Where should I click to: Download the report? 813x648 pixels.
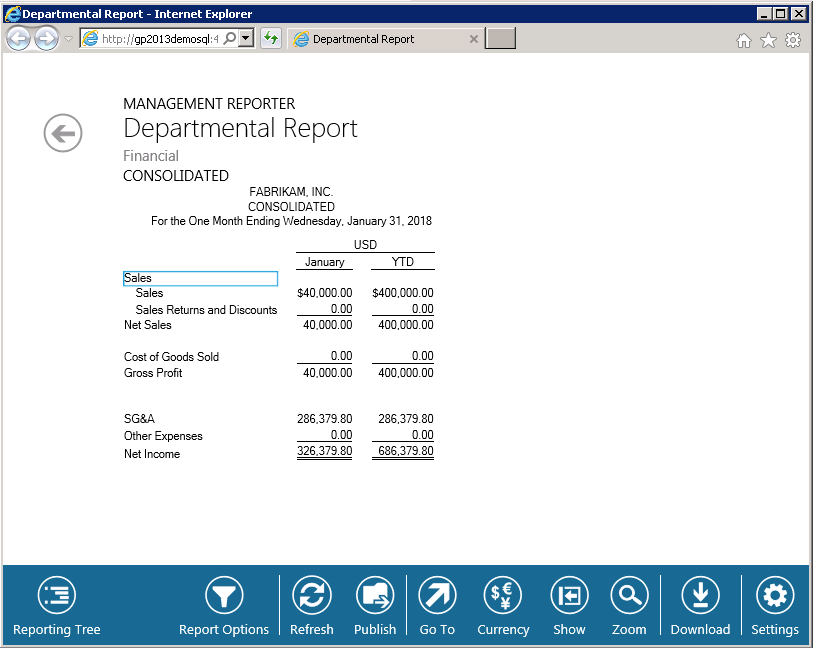700,597
